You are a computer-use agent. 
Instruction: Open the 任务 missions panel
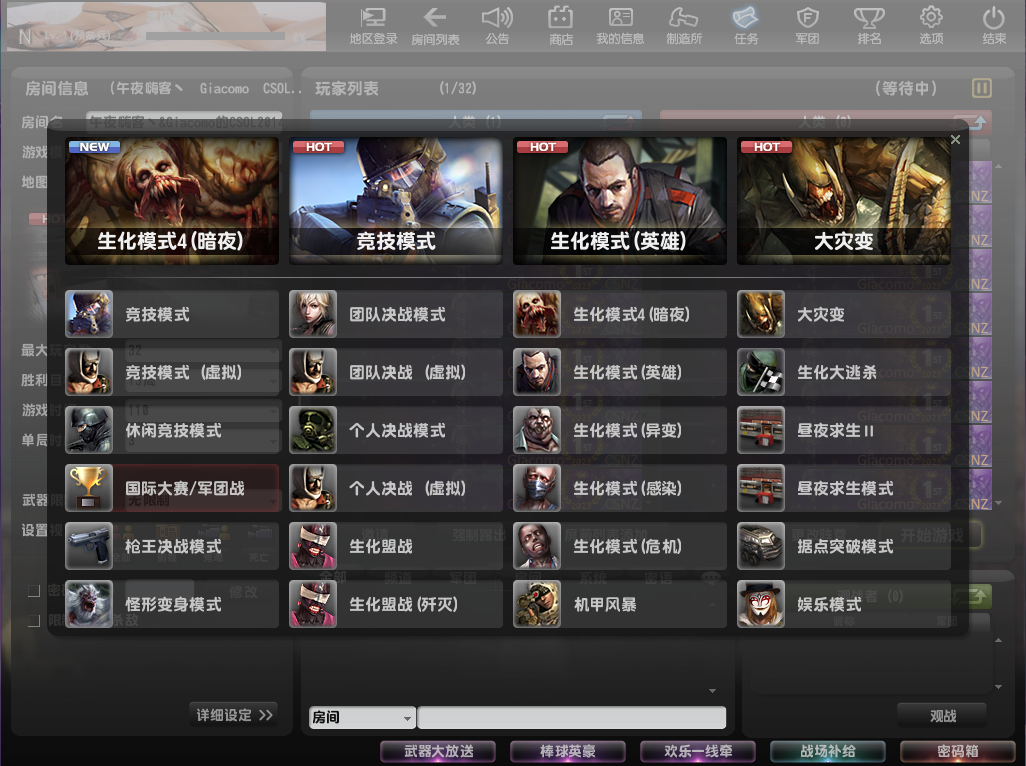[x=745, y=25]
